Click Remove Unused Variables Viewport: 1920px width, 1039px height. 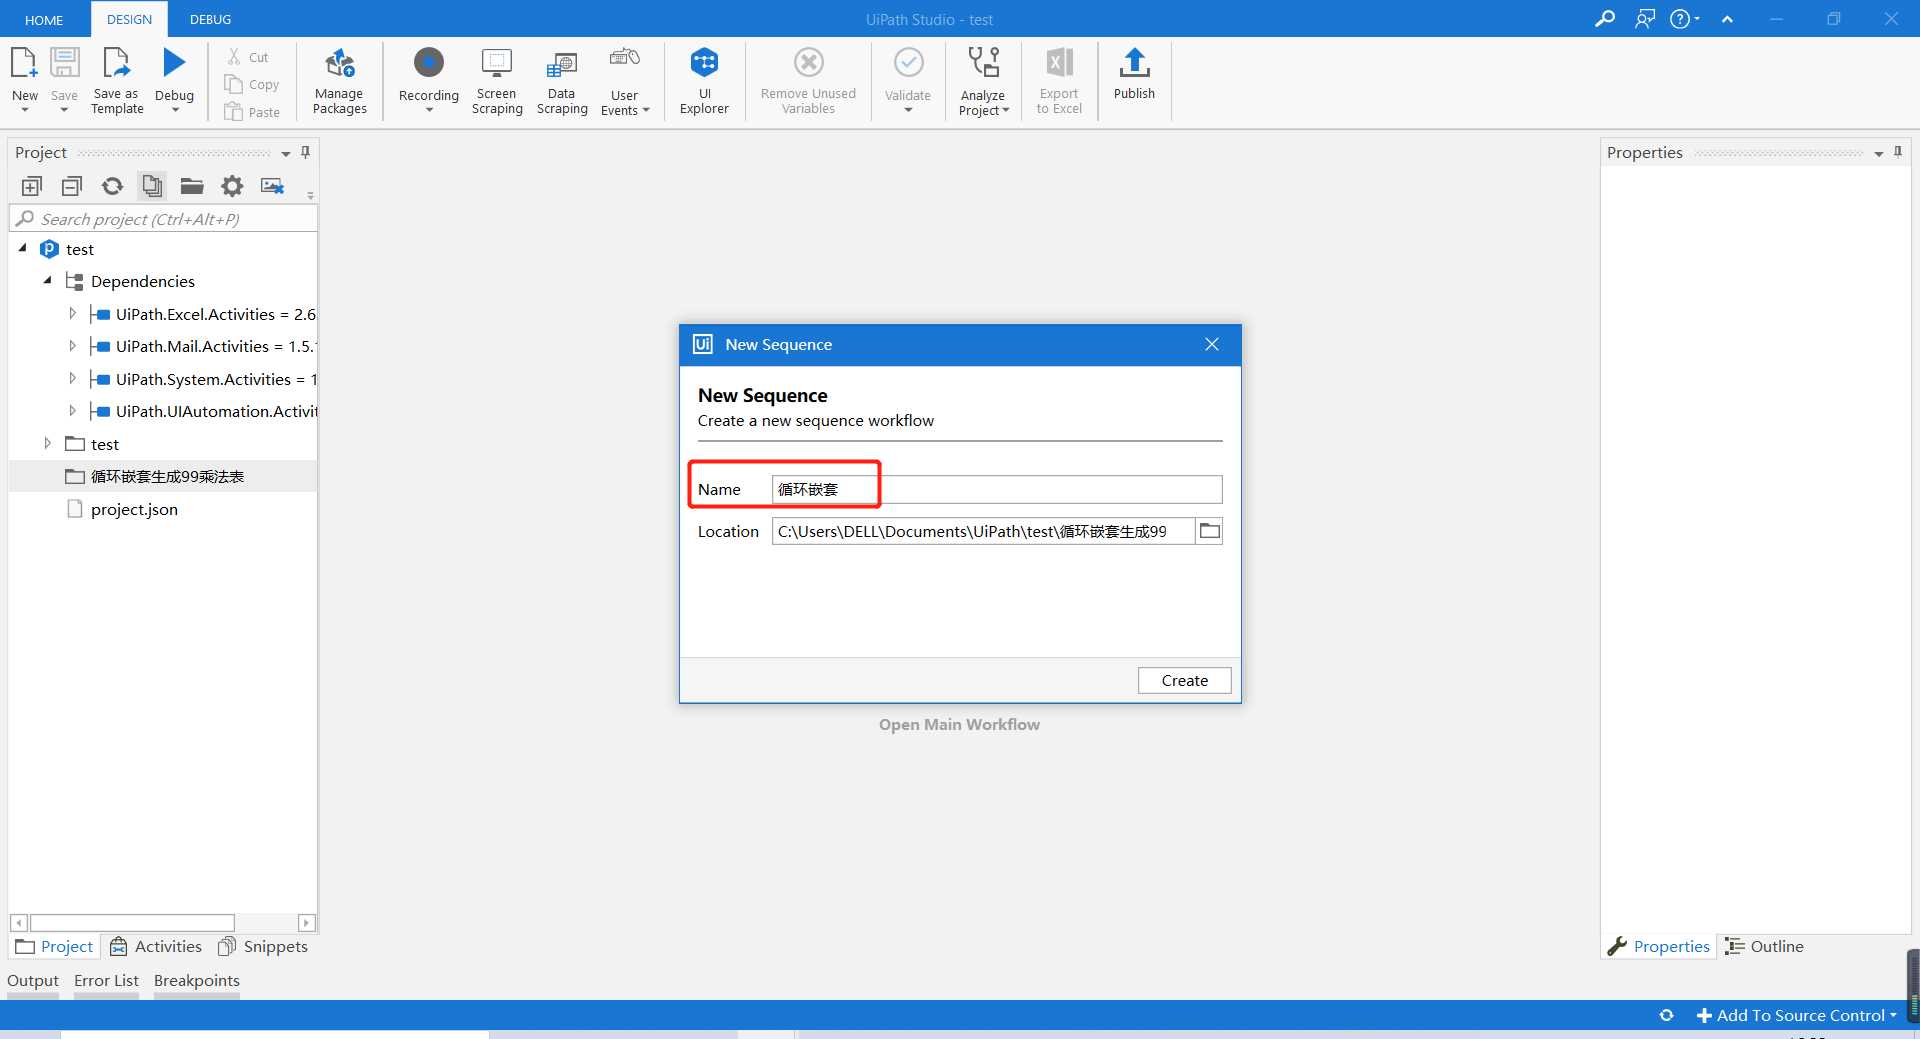[808, 82]
